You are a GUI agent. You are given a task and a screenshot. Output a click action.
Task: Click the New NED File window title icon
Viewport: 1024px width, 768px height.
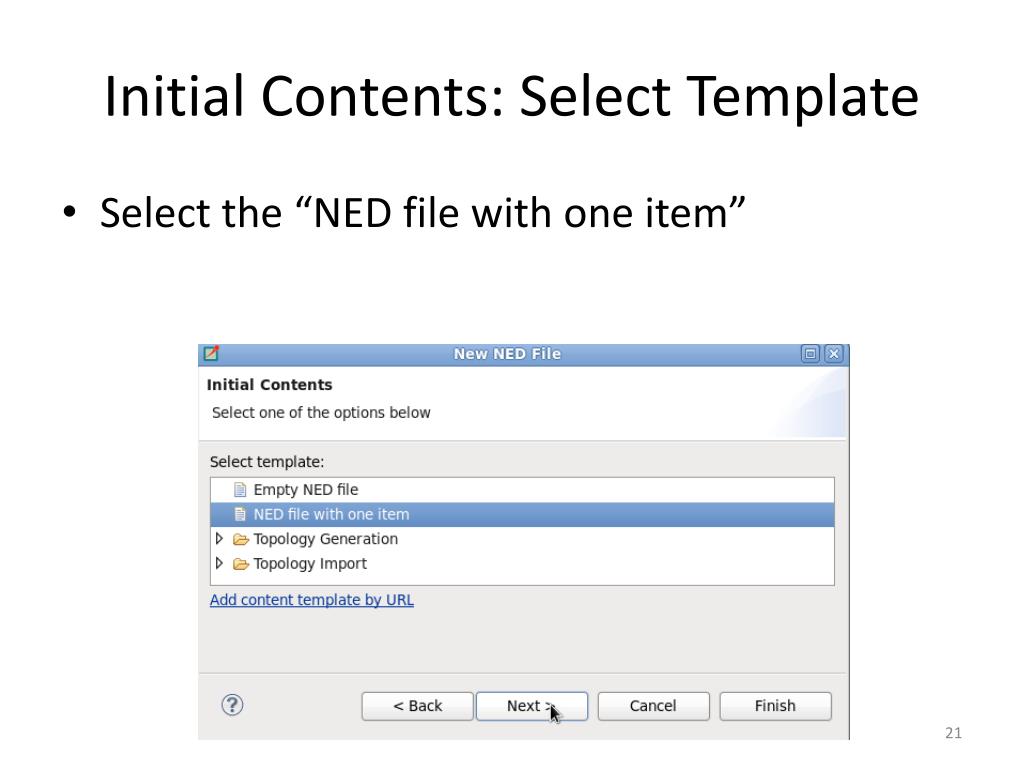211,354
